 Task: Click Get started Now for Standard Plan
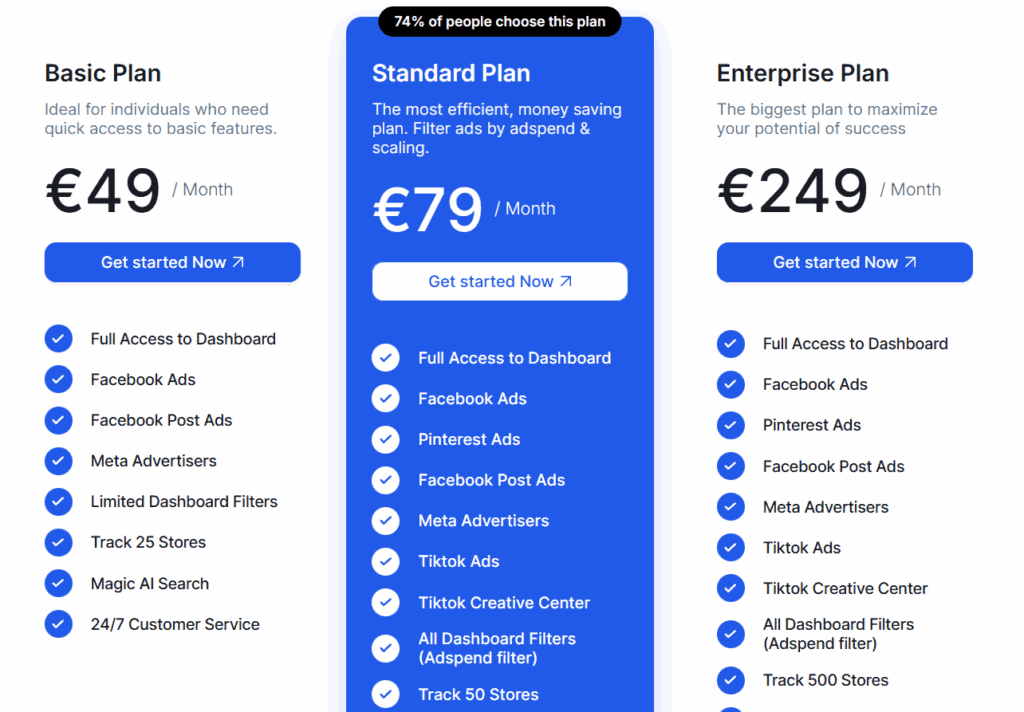click(x=499, y=281)
